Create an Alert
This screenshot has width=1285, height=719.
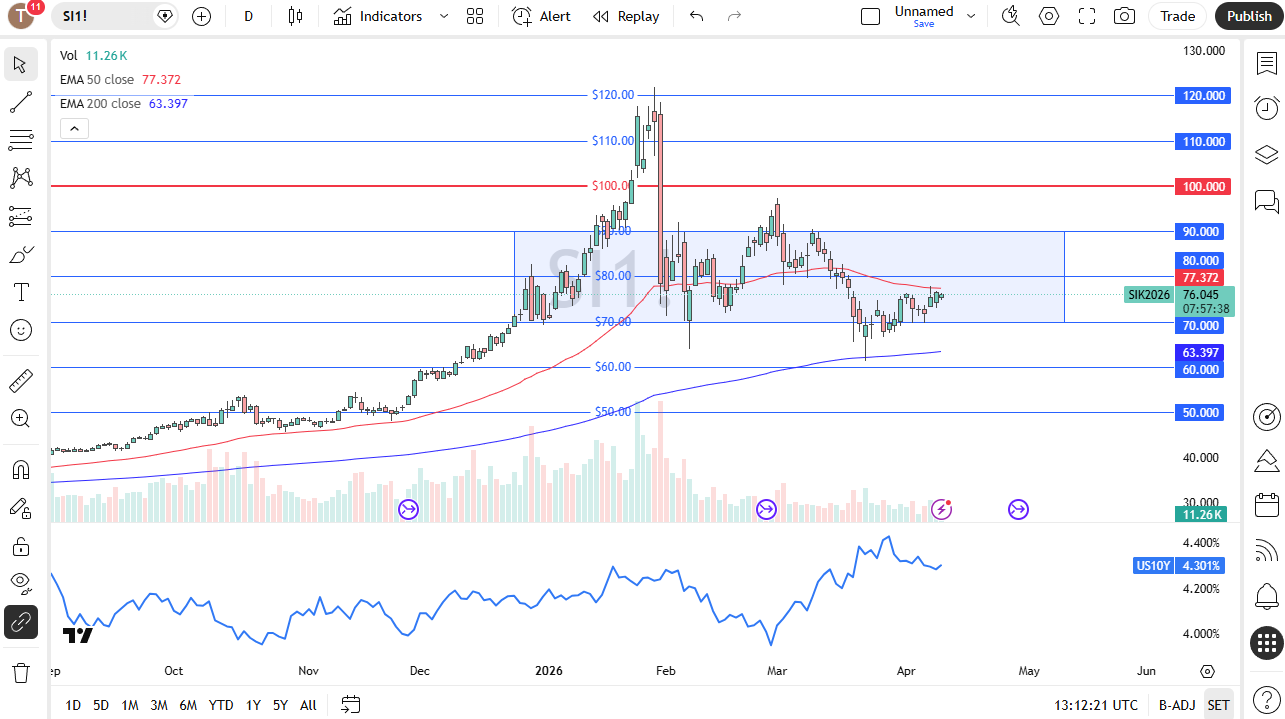point(541,16)
